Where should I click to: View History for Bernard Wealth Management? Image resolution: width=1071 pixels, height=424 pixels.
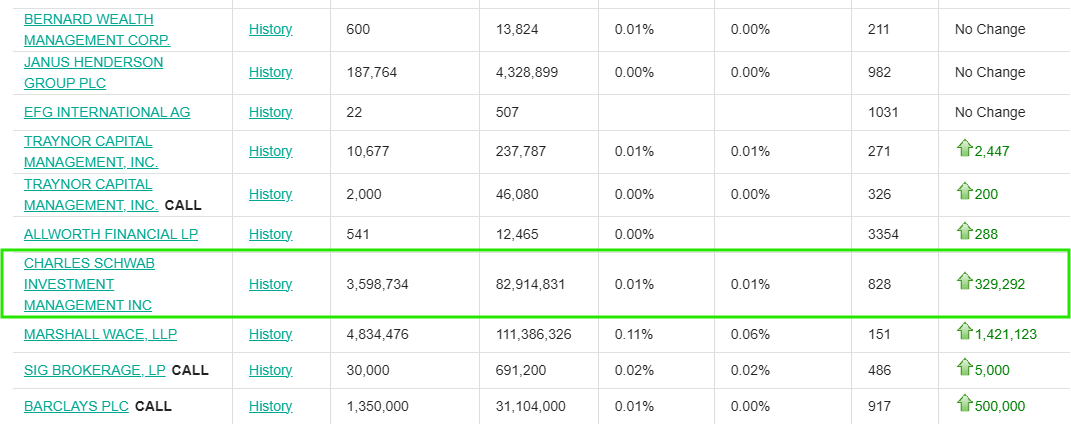[x=270, y=29]
